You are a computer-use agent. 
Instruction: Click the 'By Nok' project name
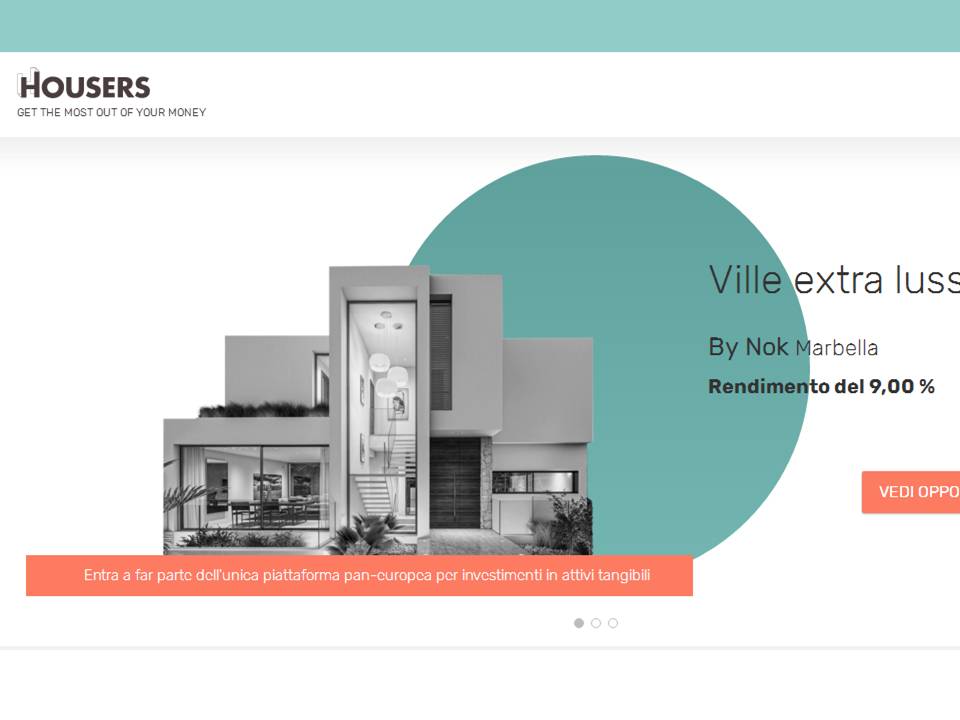[749, 347]
